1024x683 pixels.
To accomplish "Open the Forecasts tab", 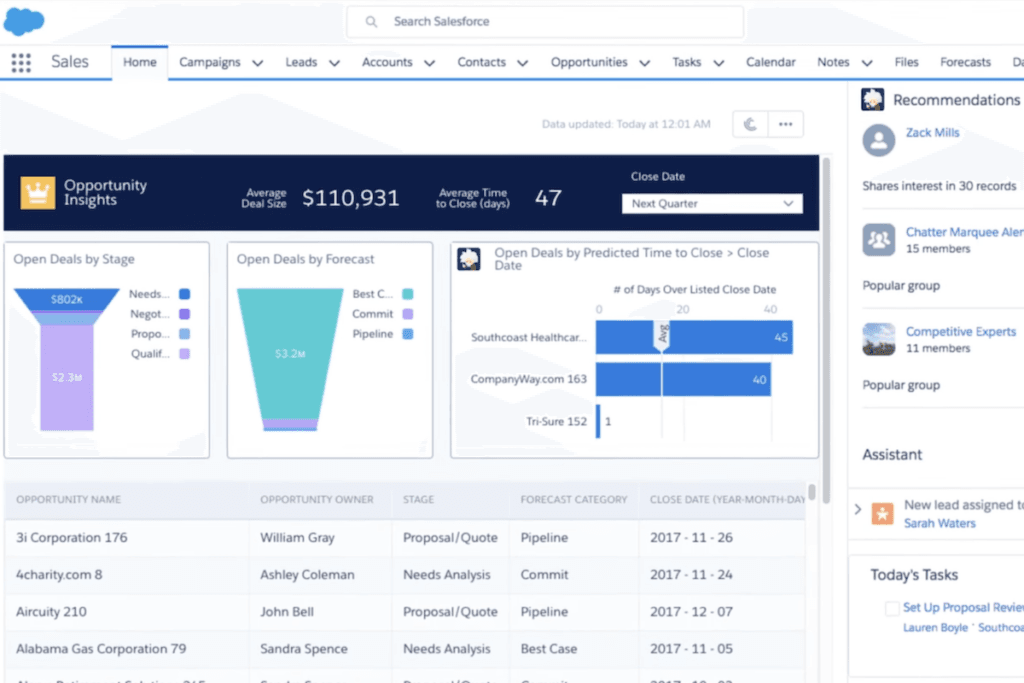I will 965,62.
